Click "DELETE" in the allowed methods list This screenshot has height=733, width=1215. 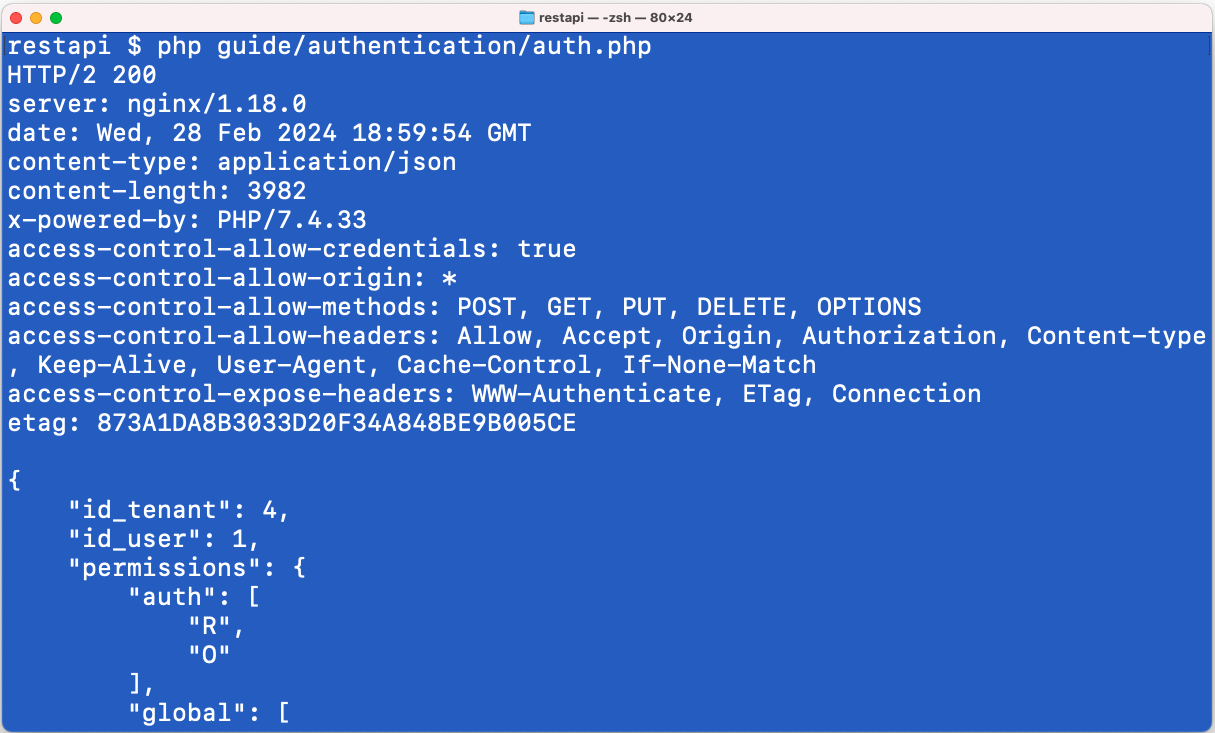point(742,307)
